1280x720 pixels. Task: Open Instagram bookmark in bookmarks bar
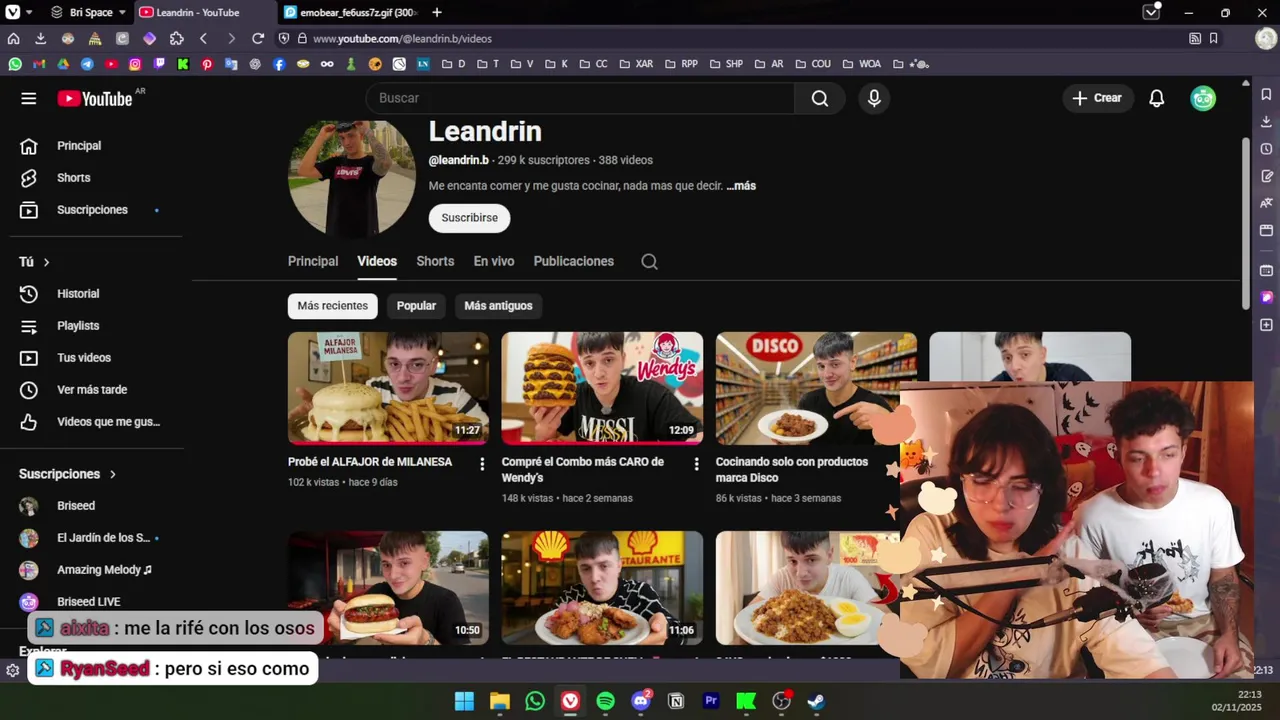point(135,64)
